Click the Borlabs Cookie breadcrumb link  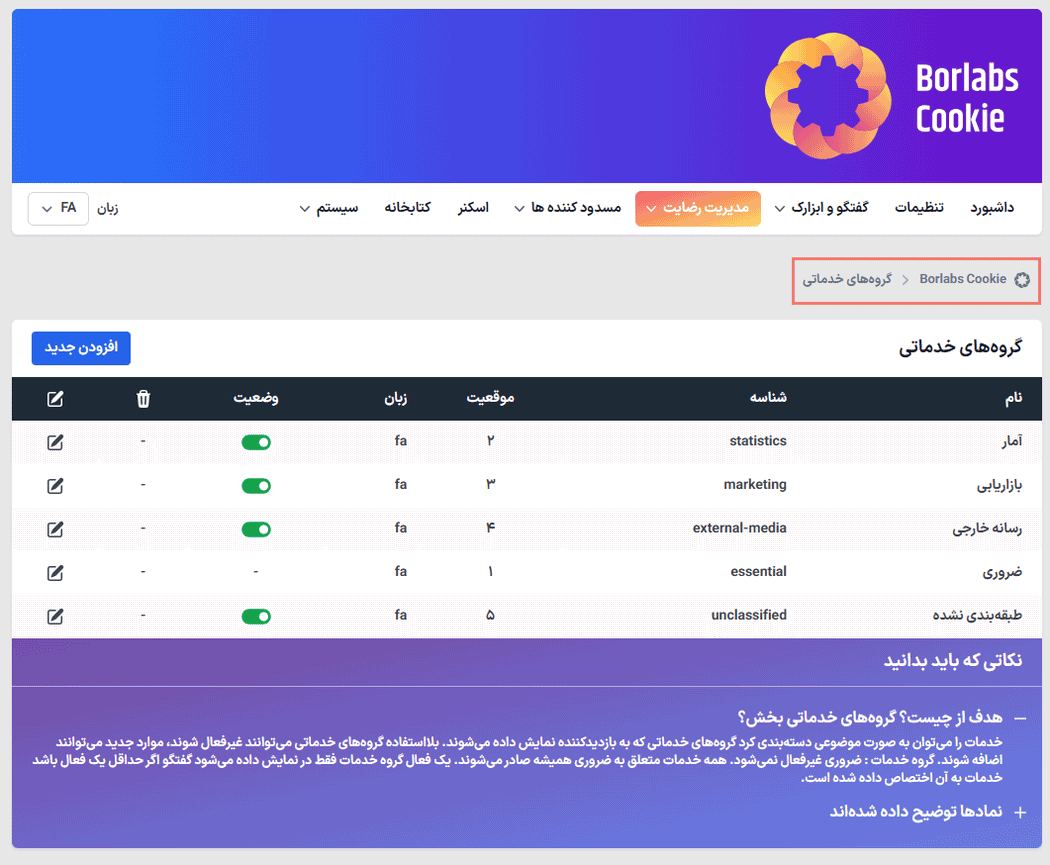pyautogui.click(x=963, y=279)
